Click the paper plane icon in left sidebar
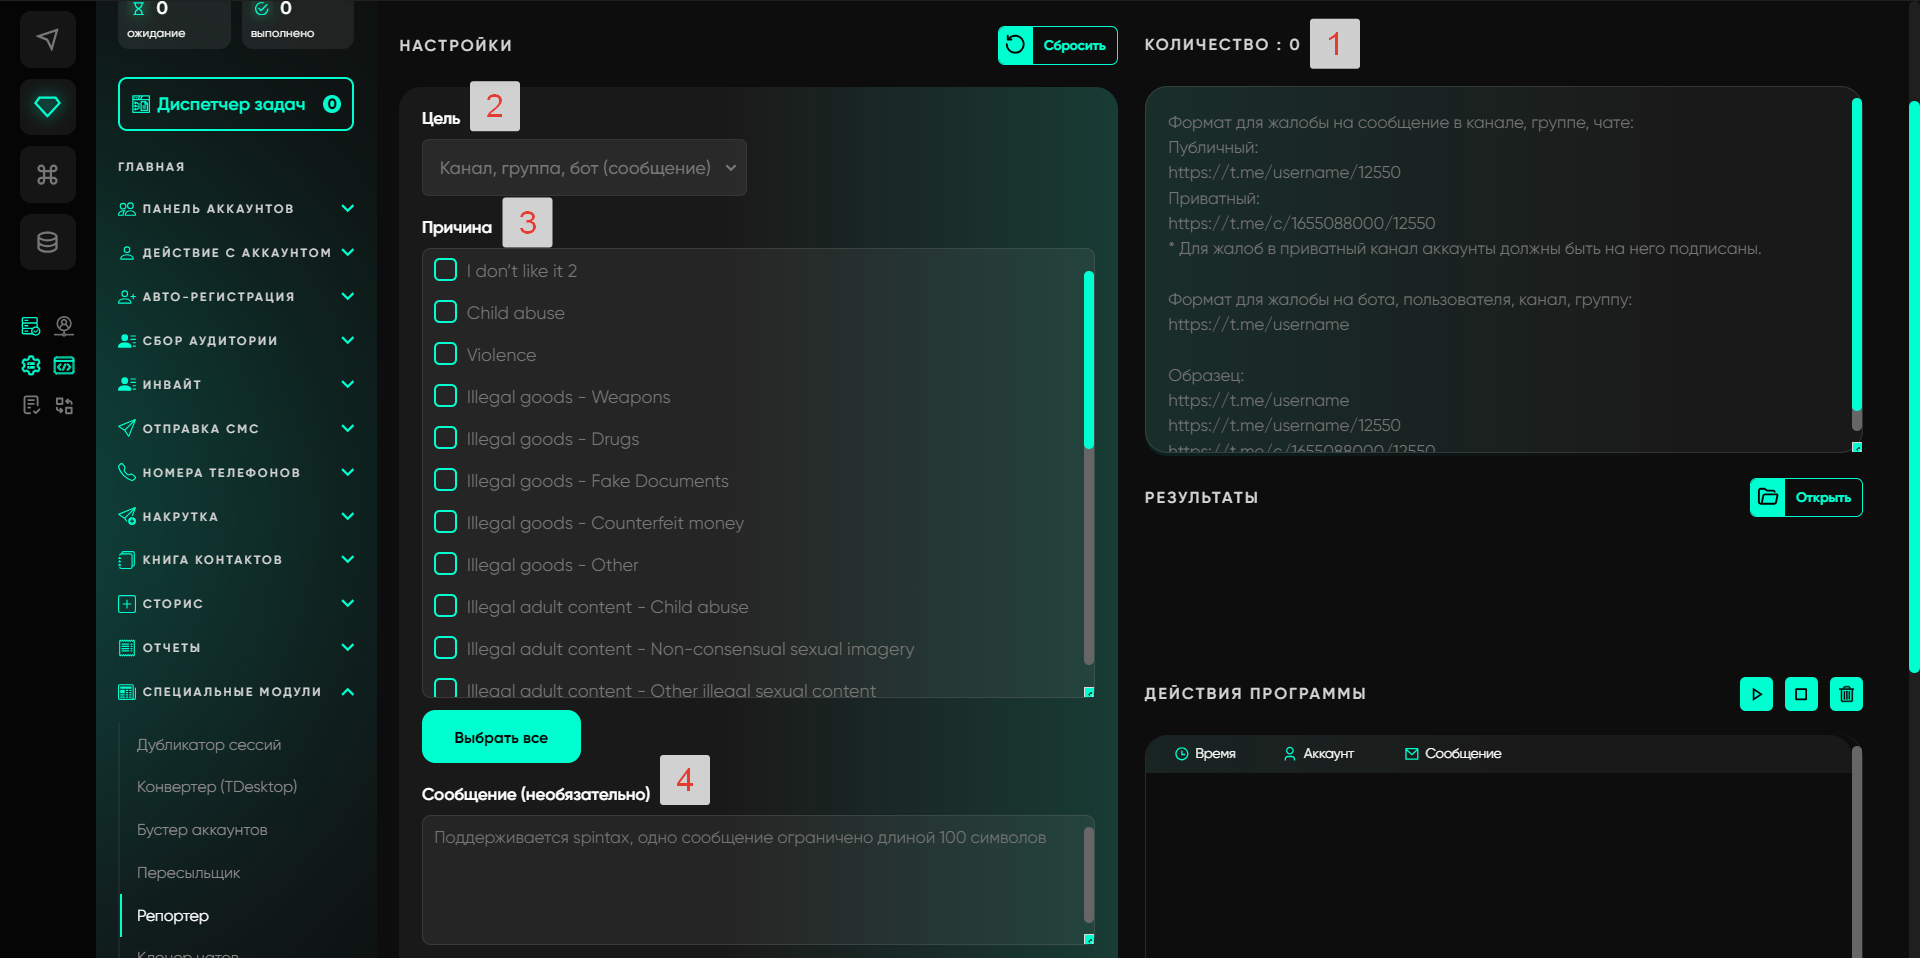Viewport: 1920px width, 958px height. click(x=47, y=40)
